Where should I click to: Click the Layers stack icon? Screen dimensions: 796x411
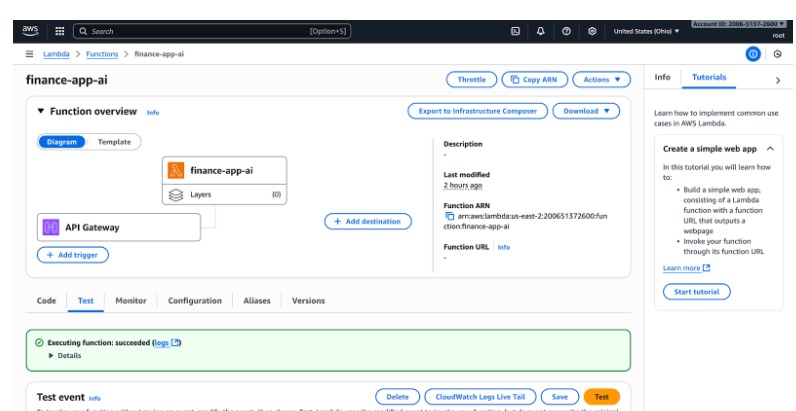(x=176, y=195)
